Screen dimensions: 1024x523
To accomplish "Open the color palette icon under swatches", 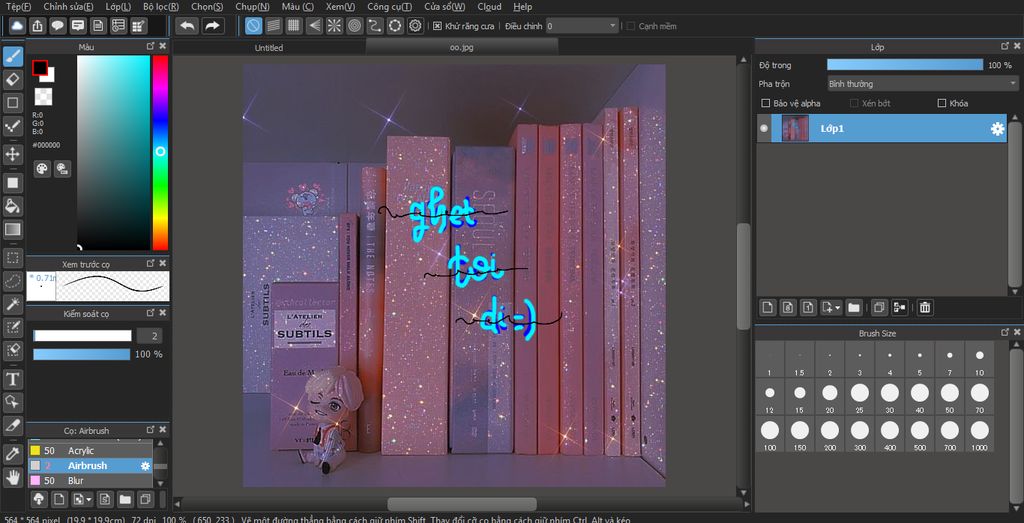I will coord(42,168).
